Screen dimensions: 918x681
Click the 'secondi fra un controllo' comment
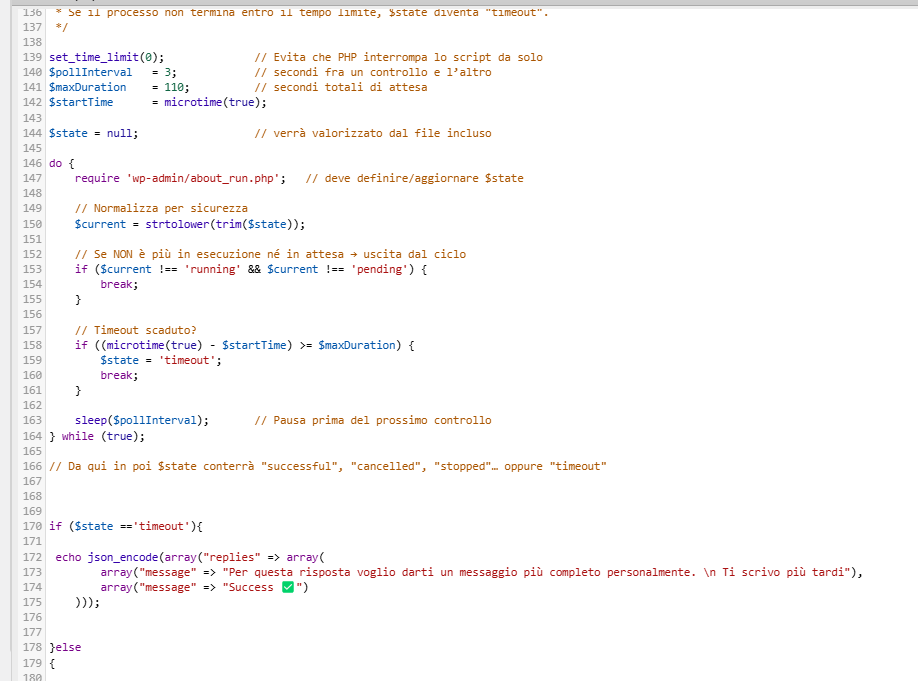[373, 73]
